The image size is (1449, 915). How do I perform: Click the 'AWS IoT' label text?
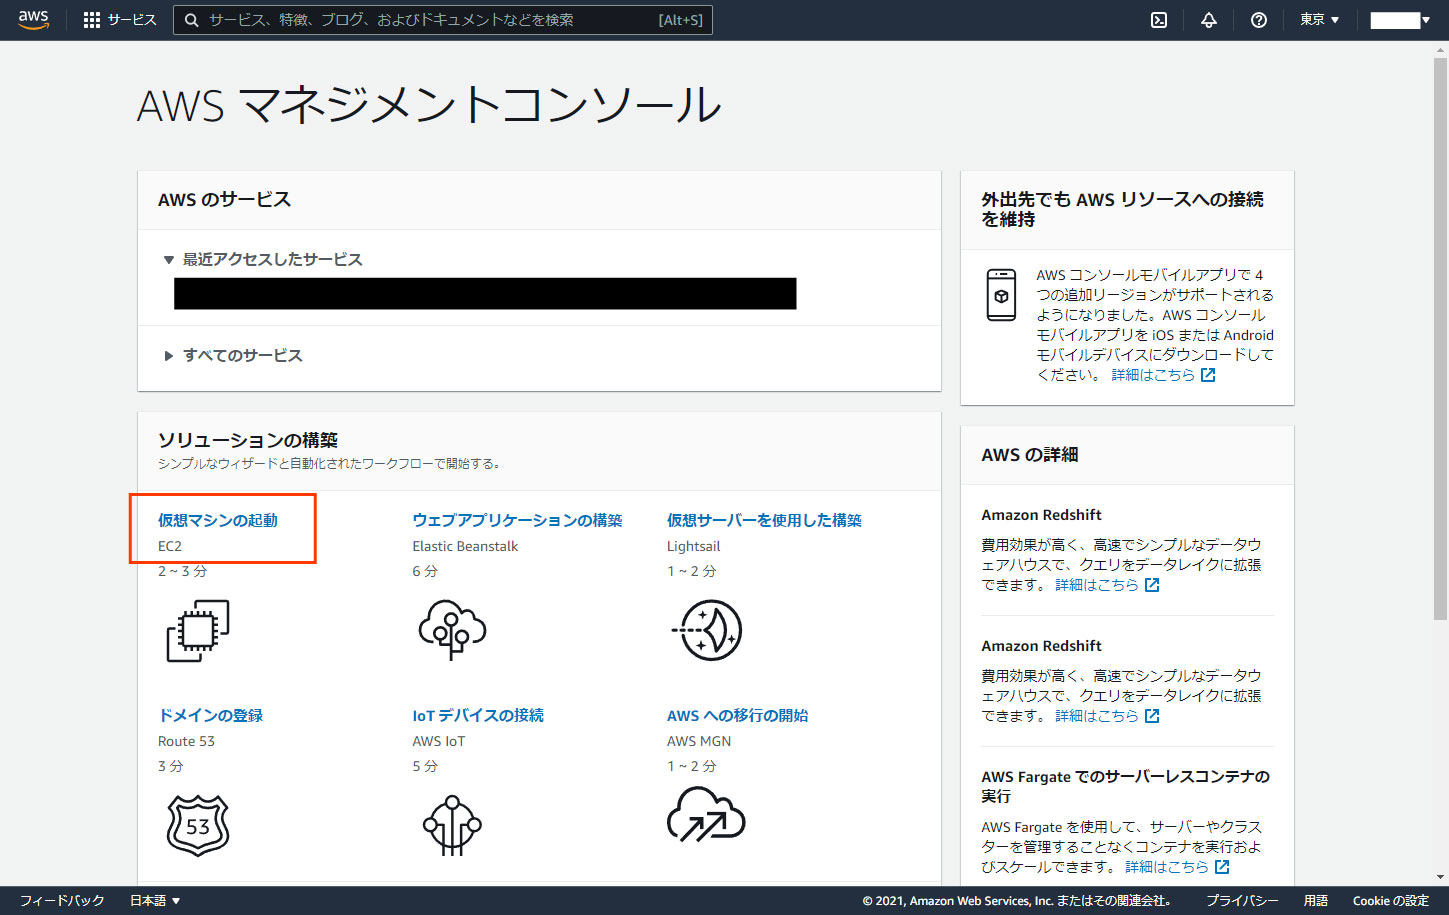tap(438, 741)
